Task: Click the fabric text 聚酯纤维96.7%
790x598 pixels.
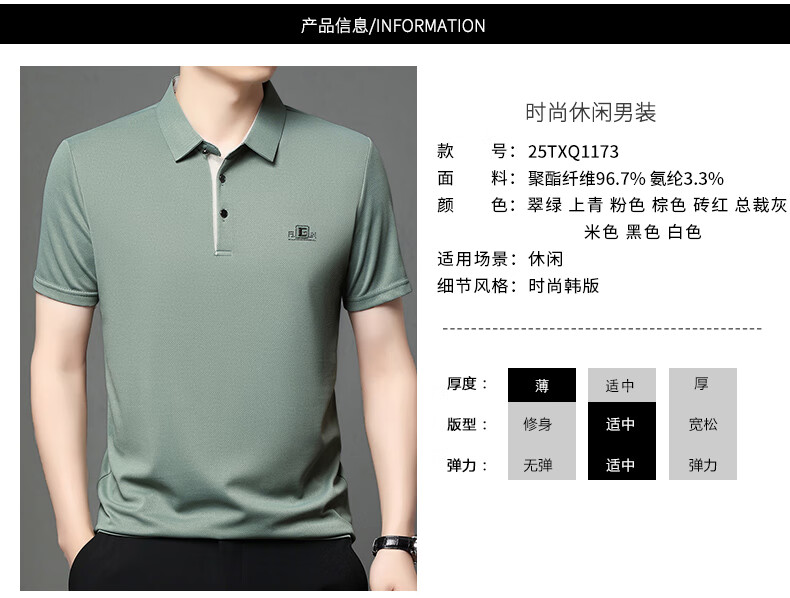Action: click(x=586, y=178)
